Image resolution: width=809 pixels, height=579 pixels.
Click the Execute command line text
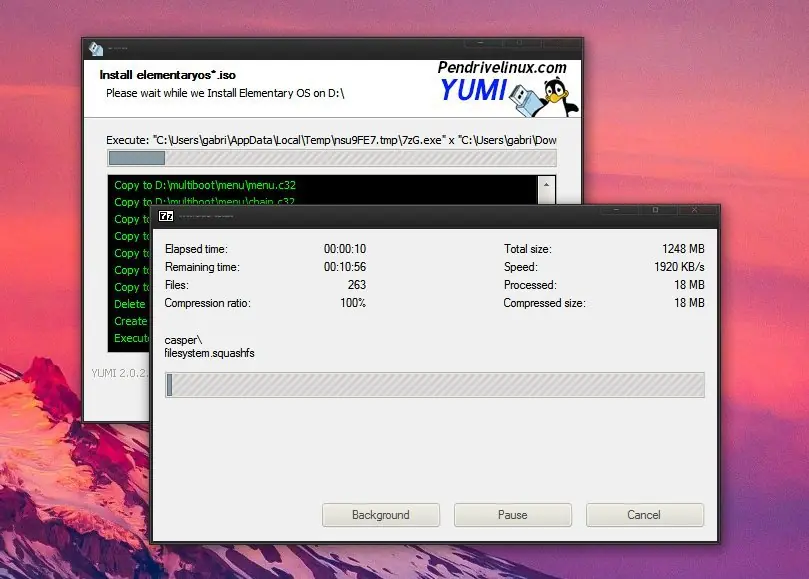coord(331,140)
